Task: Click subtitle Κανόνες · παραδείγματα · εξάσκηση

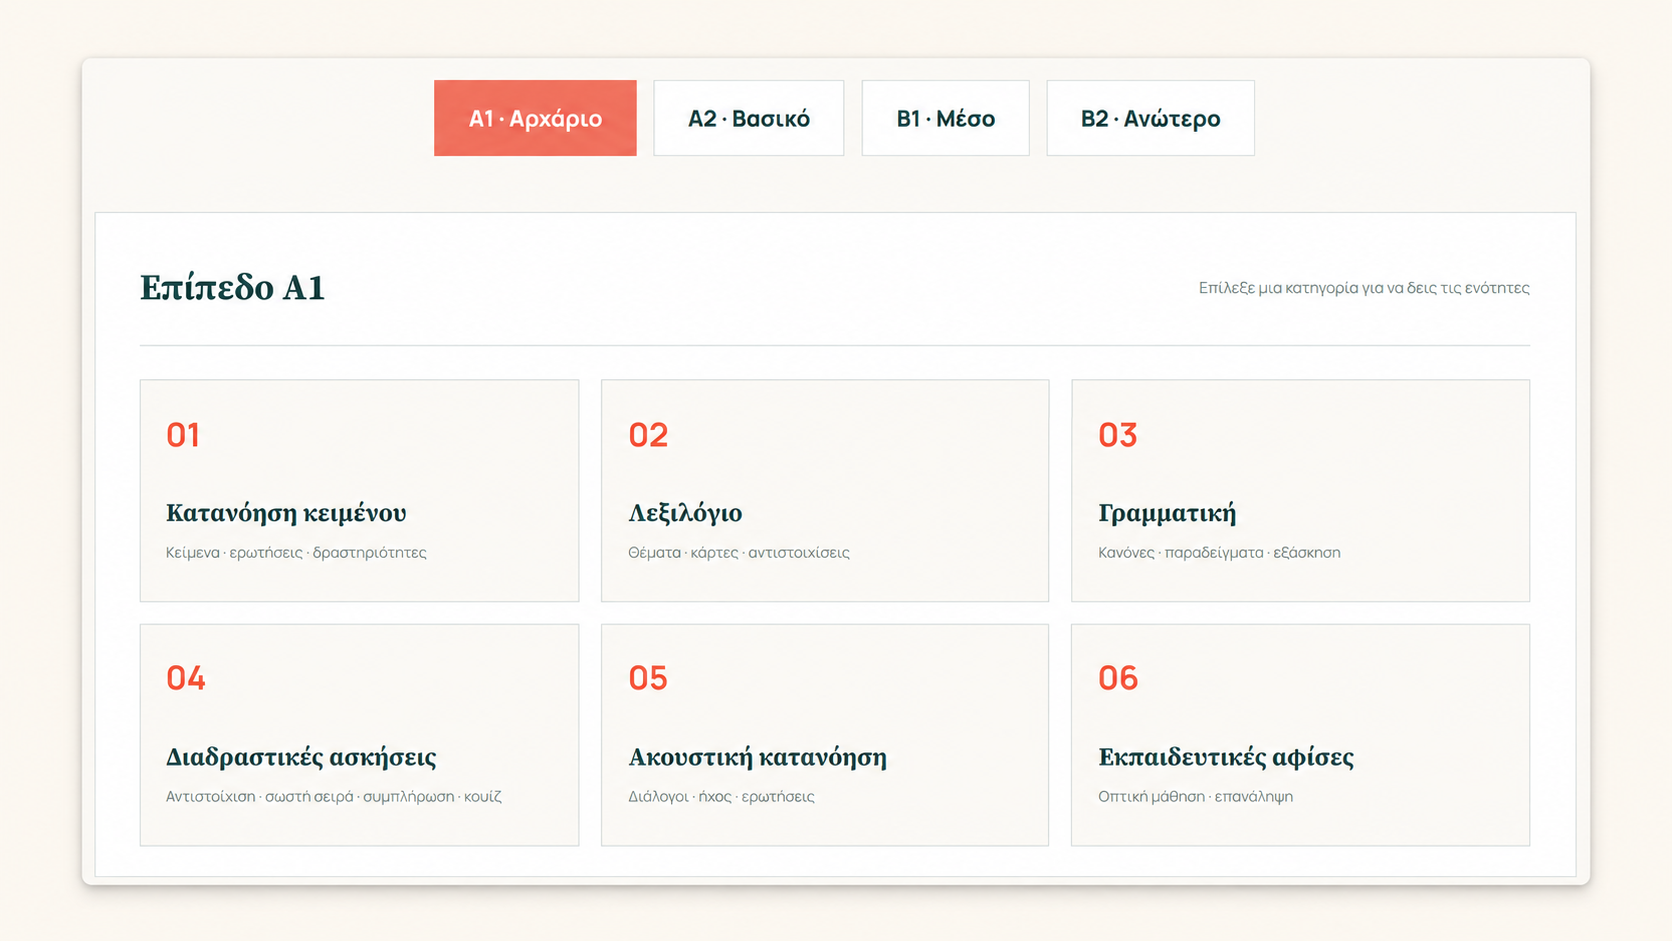Action: pos(1219,553)
